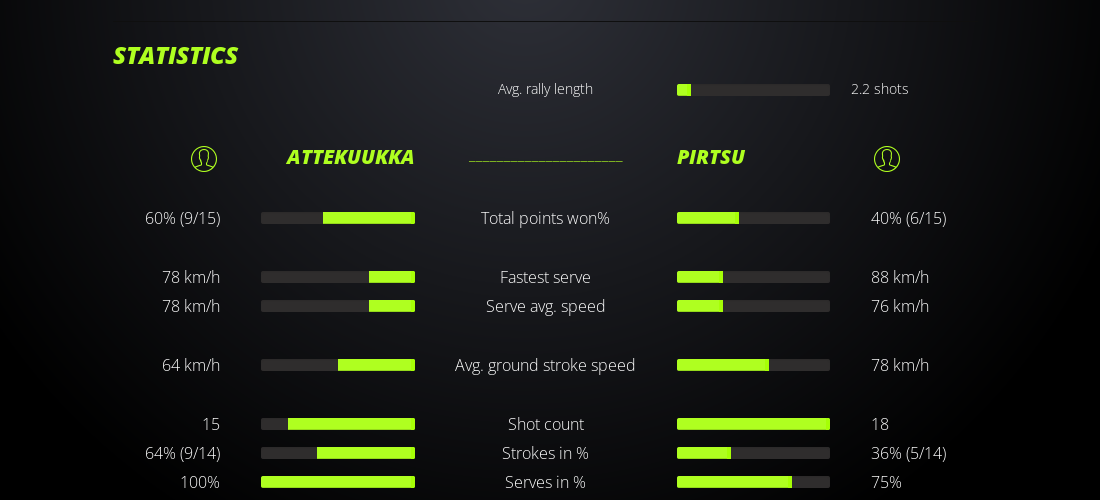Click Attekuukka's Shot count bar
This screenshot has width=1100, height=500.
[x=338, y=424]
